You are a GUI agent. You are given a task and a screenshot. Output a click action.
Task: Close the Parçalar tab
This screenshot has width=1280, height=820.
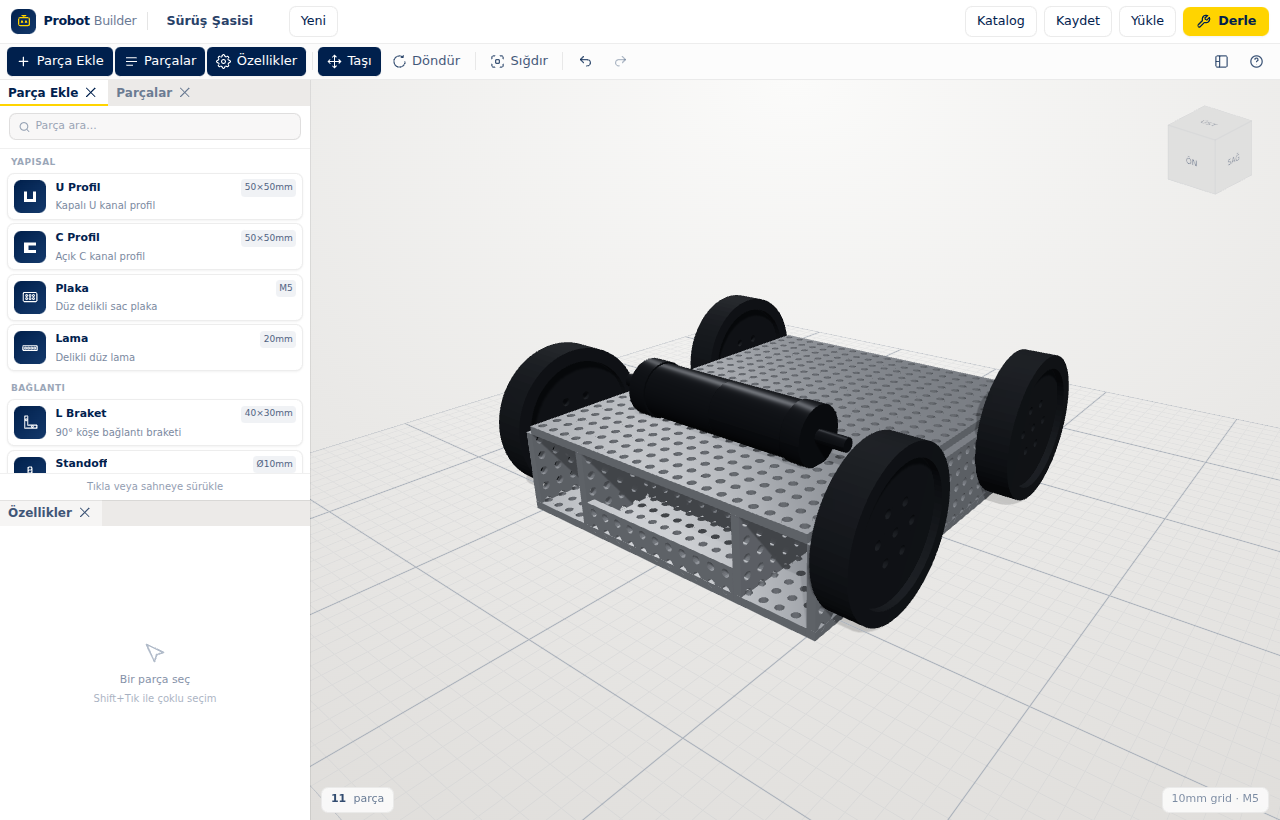(185, 93)
